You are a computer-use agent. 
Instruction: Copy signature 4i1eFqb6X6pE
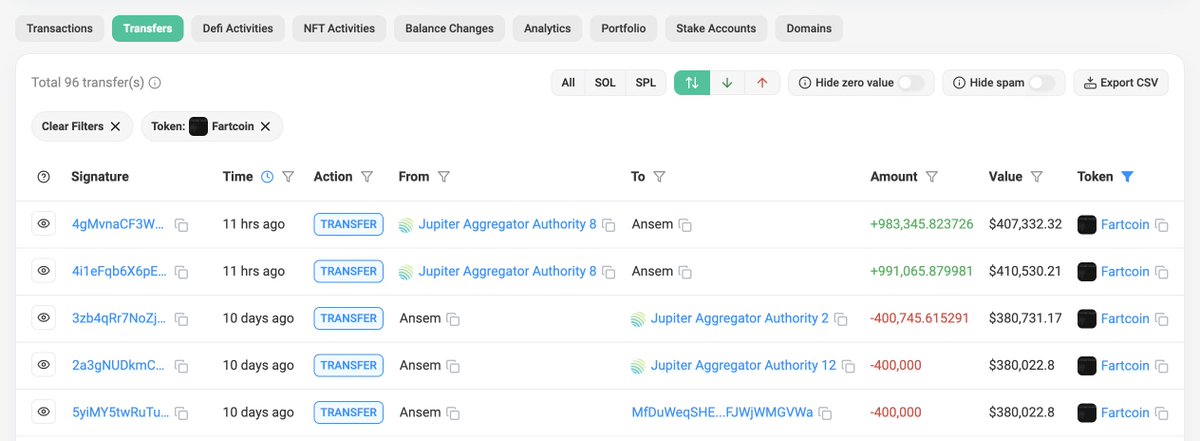pos(182,272)
